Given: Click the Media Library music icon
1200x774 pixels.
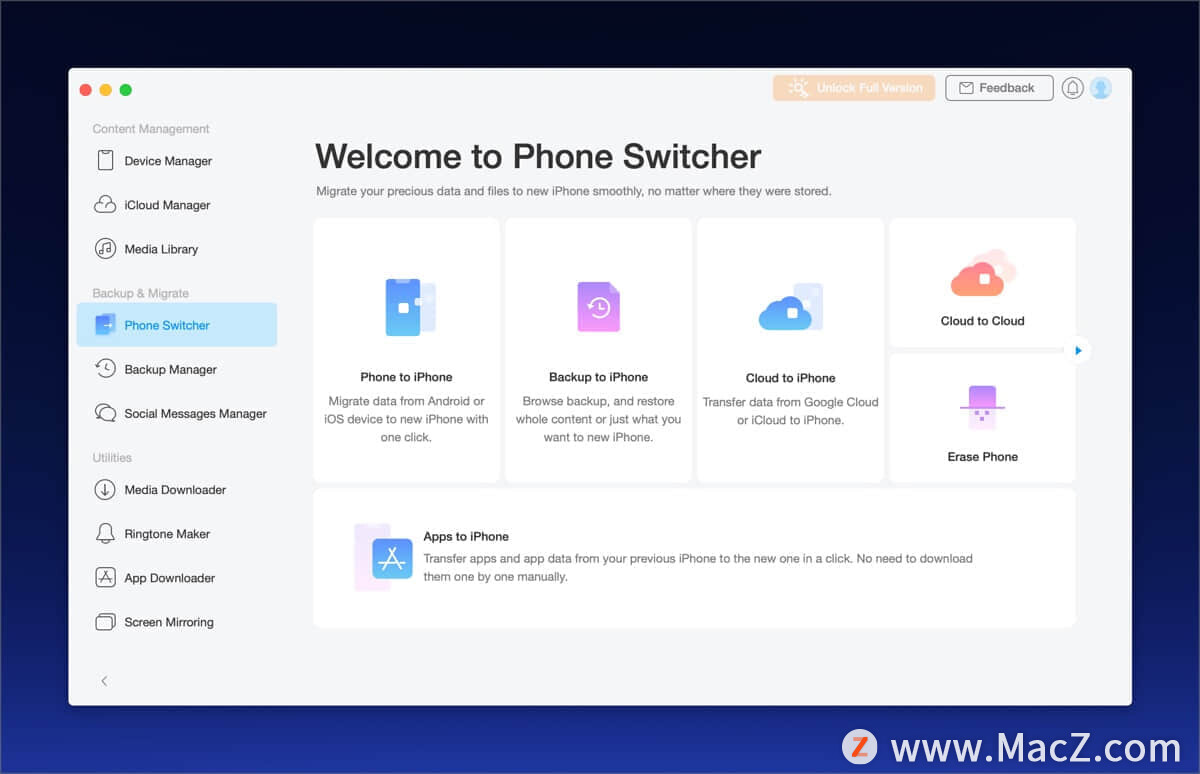Looking at the screenshot, I should click(105, 249).
